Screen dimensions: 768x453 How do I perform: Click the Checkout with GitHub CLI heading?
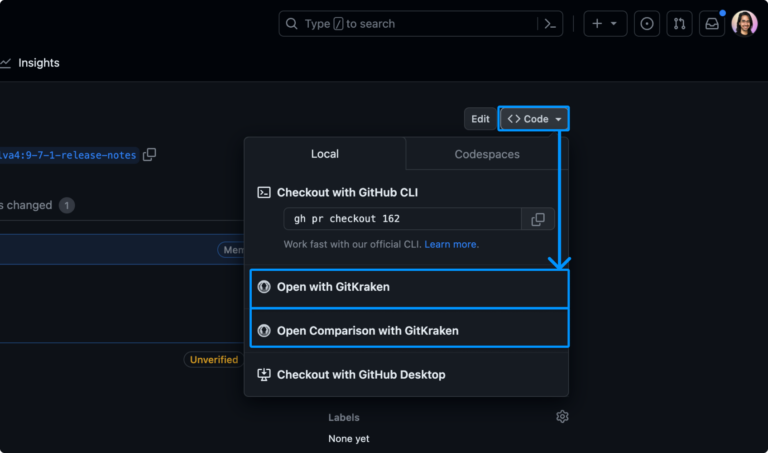tap(347, 192)
